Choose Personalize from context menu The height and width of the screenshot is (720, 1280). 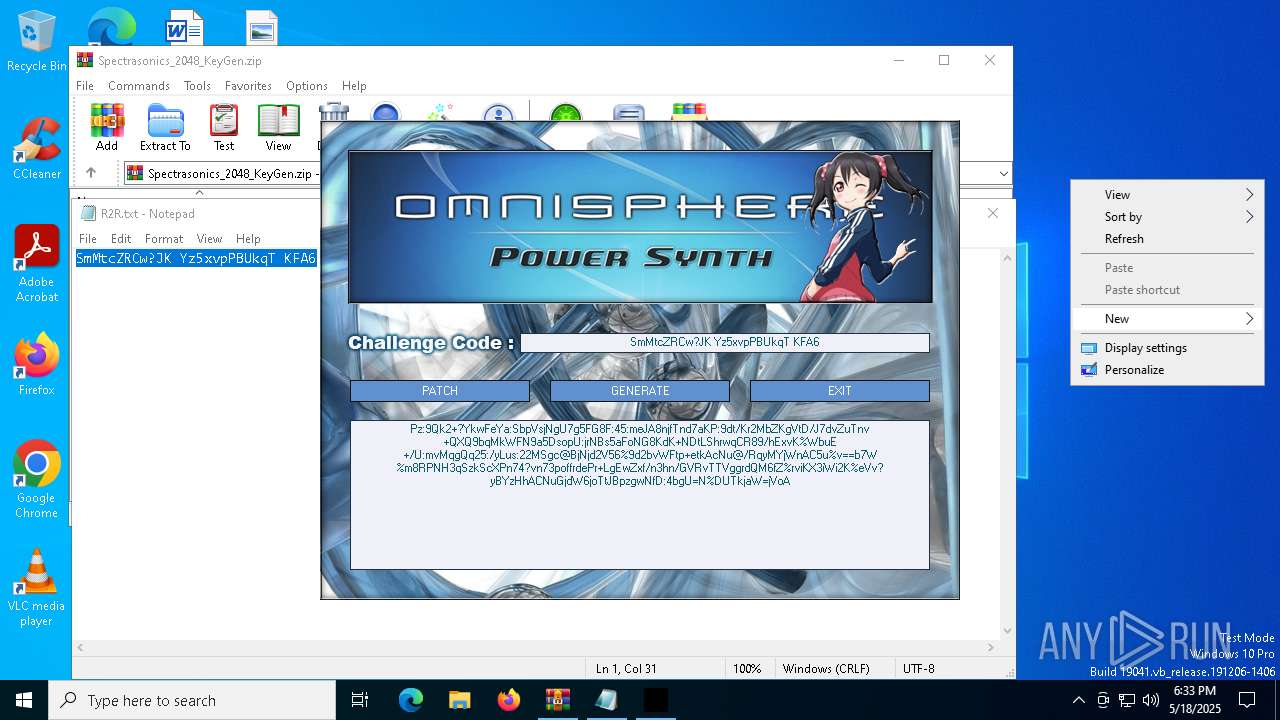[x=1167, y=370]
